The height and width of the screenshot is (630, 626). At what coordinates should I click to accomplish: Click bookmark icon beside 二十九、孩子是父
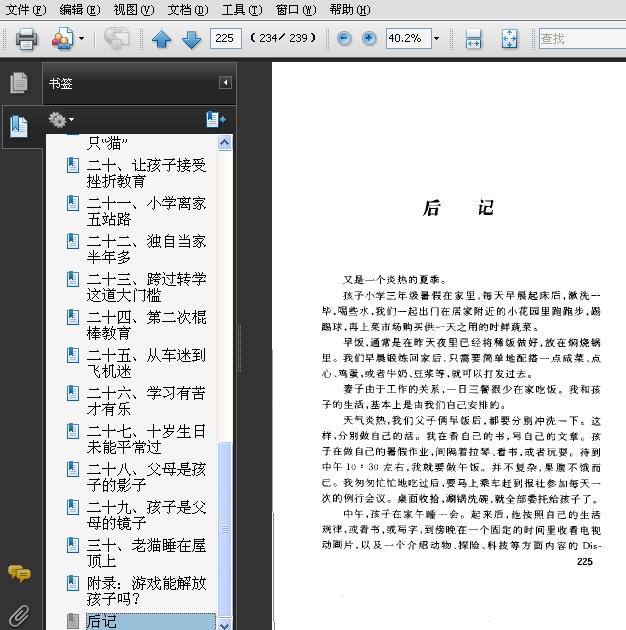tap(73, 507)
